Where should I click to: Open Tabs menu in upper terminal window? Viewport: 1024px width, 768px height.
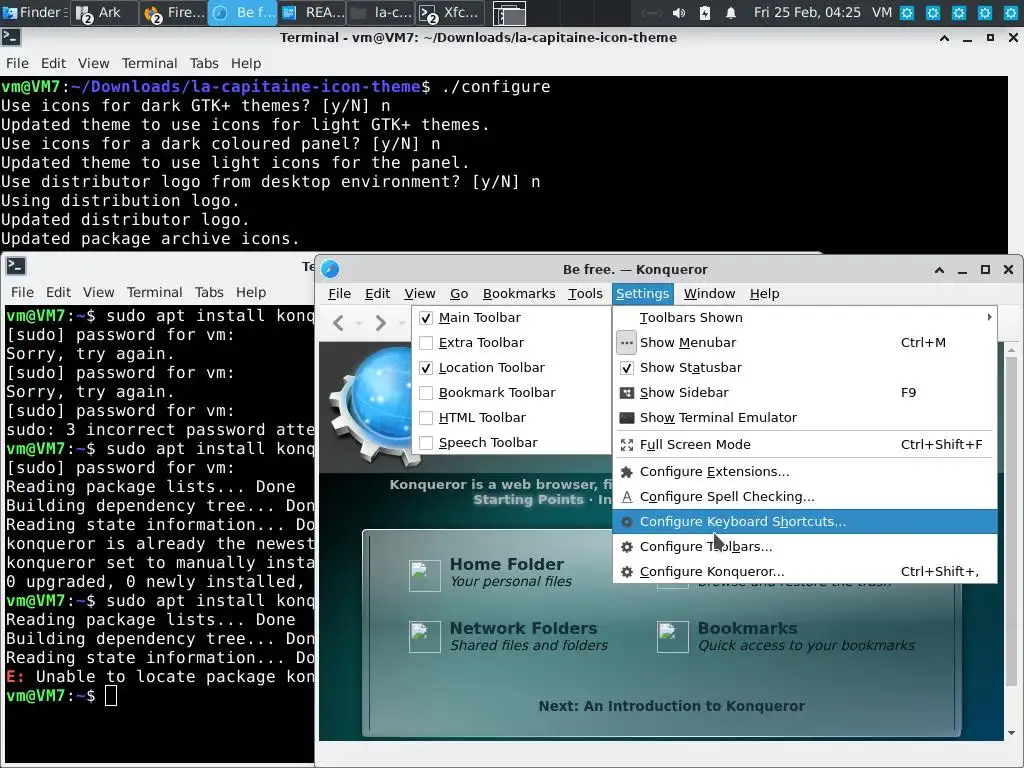204,63
